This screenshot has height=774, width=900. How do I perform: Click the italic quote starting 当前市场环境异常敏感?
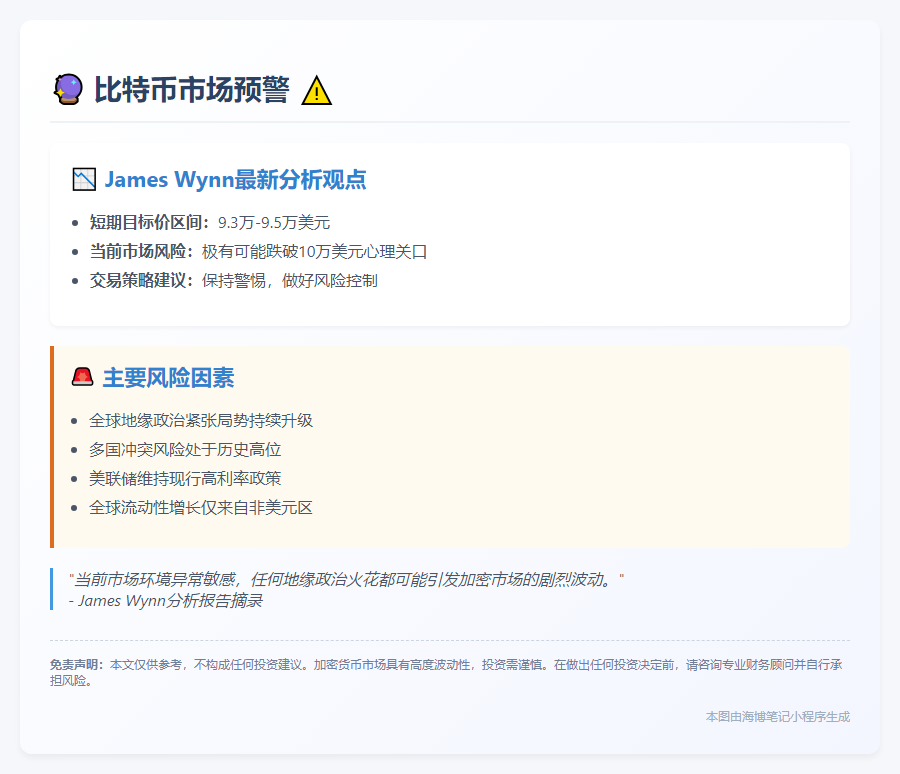[x=346, y=579]
